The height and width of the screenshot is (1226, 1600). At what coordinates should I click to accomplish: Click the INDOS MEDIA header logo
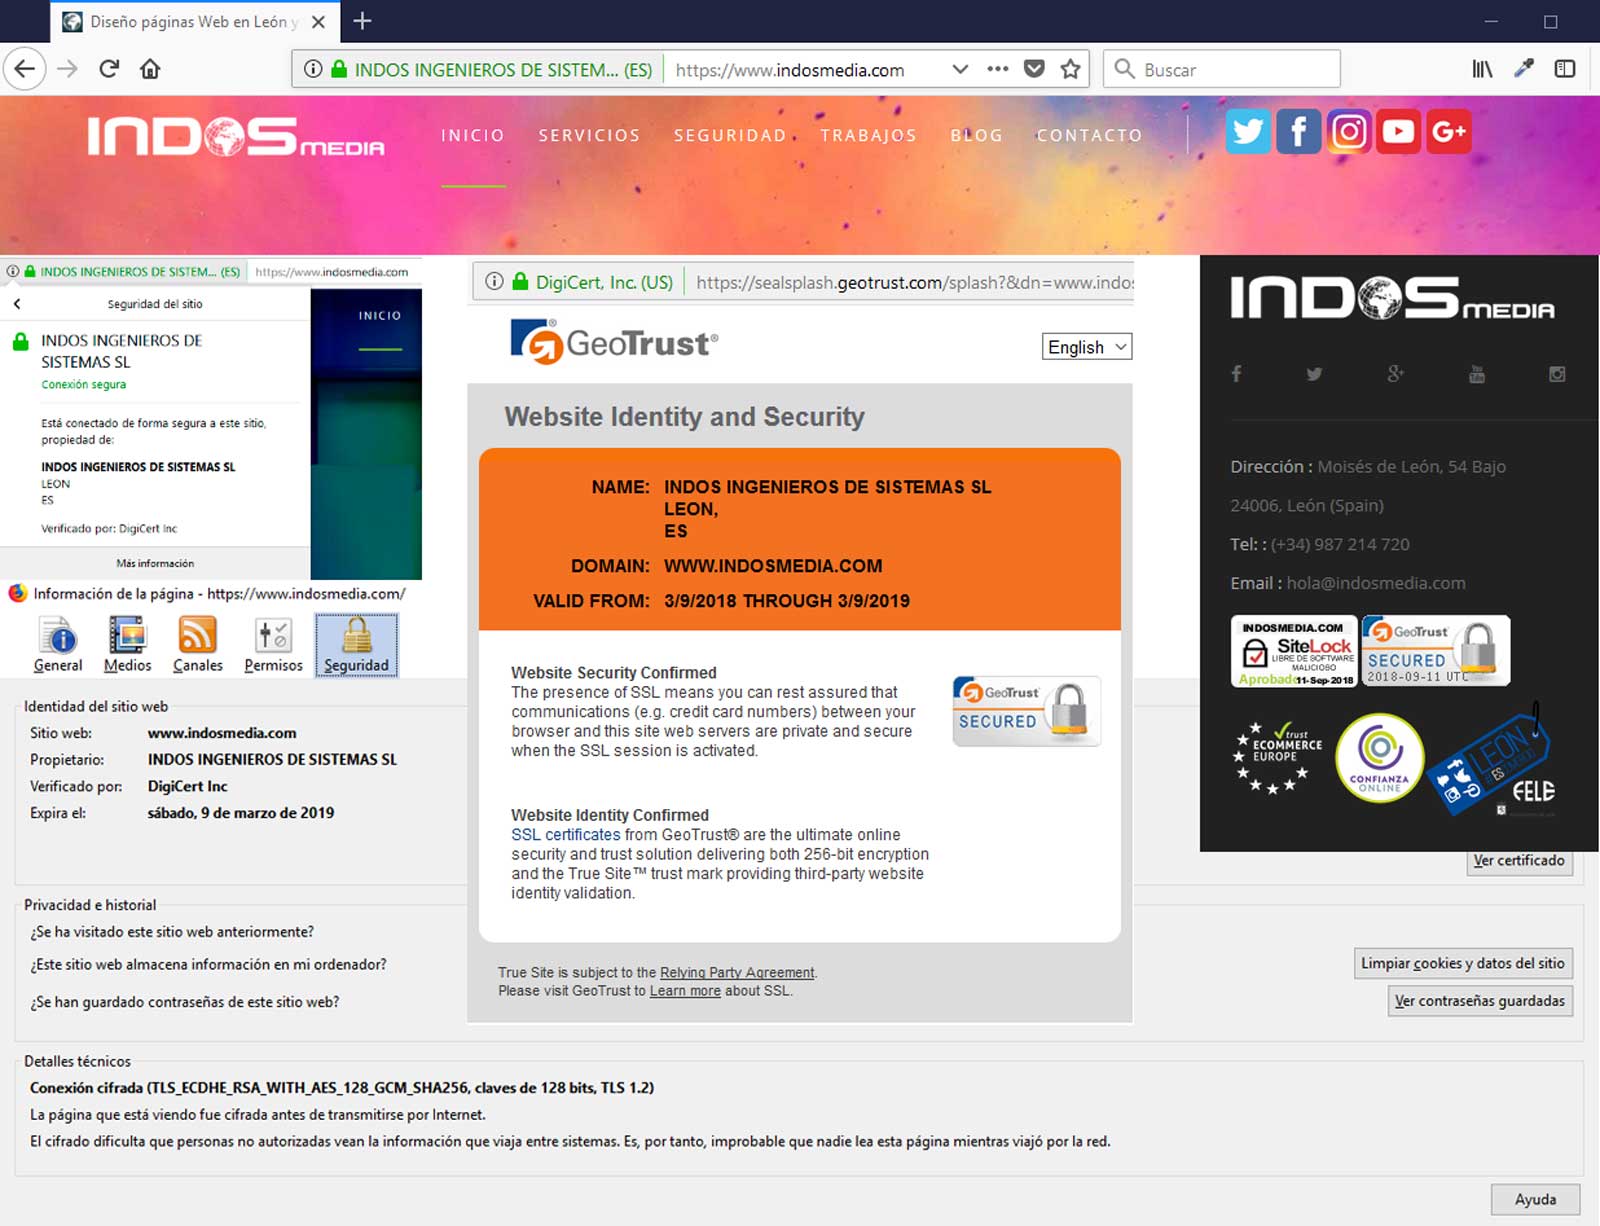click(x=236, y=137)
